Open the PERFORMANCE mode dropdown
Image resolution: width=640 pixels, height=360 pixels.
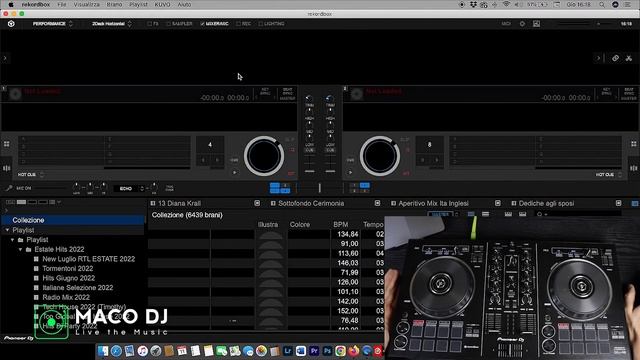53,24
